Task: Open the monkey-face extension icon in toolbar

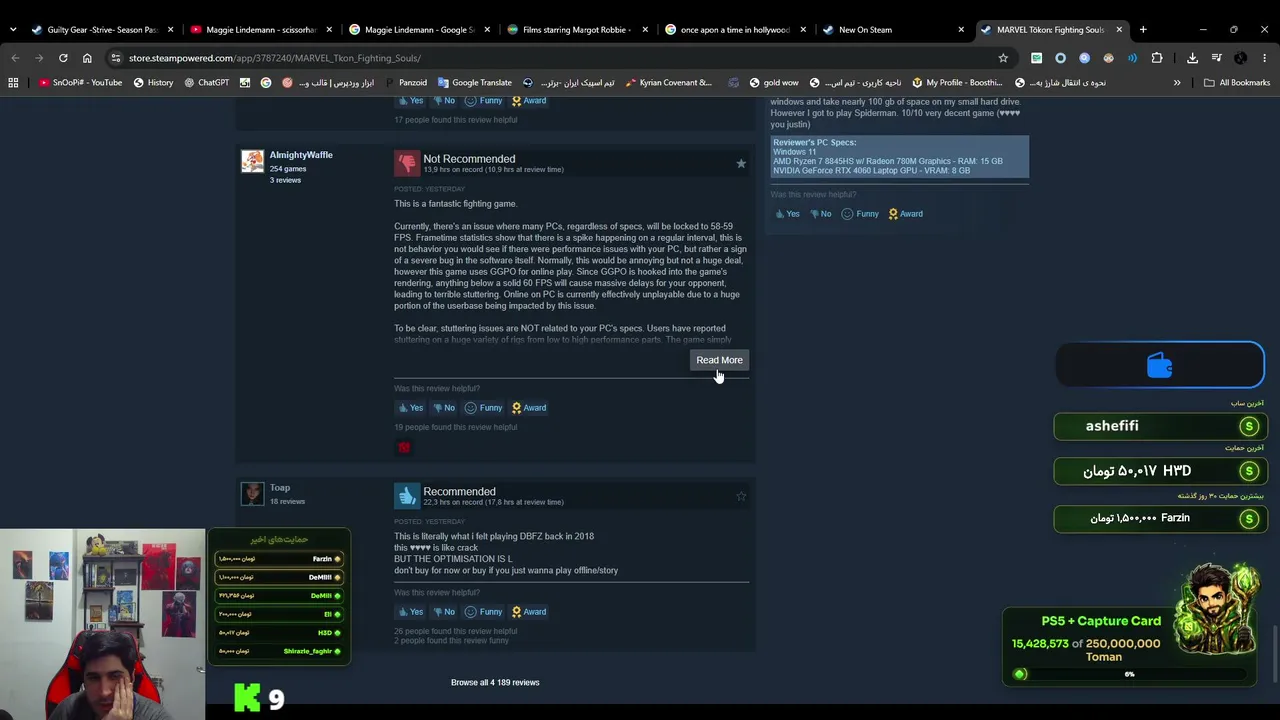Action: (1108, 58)
